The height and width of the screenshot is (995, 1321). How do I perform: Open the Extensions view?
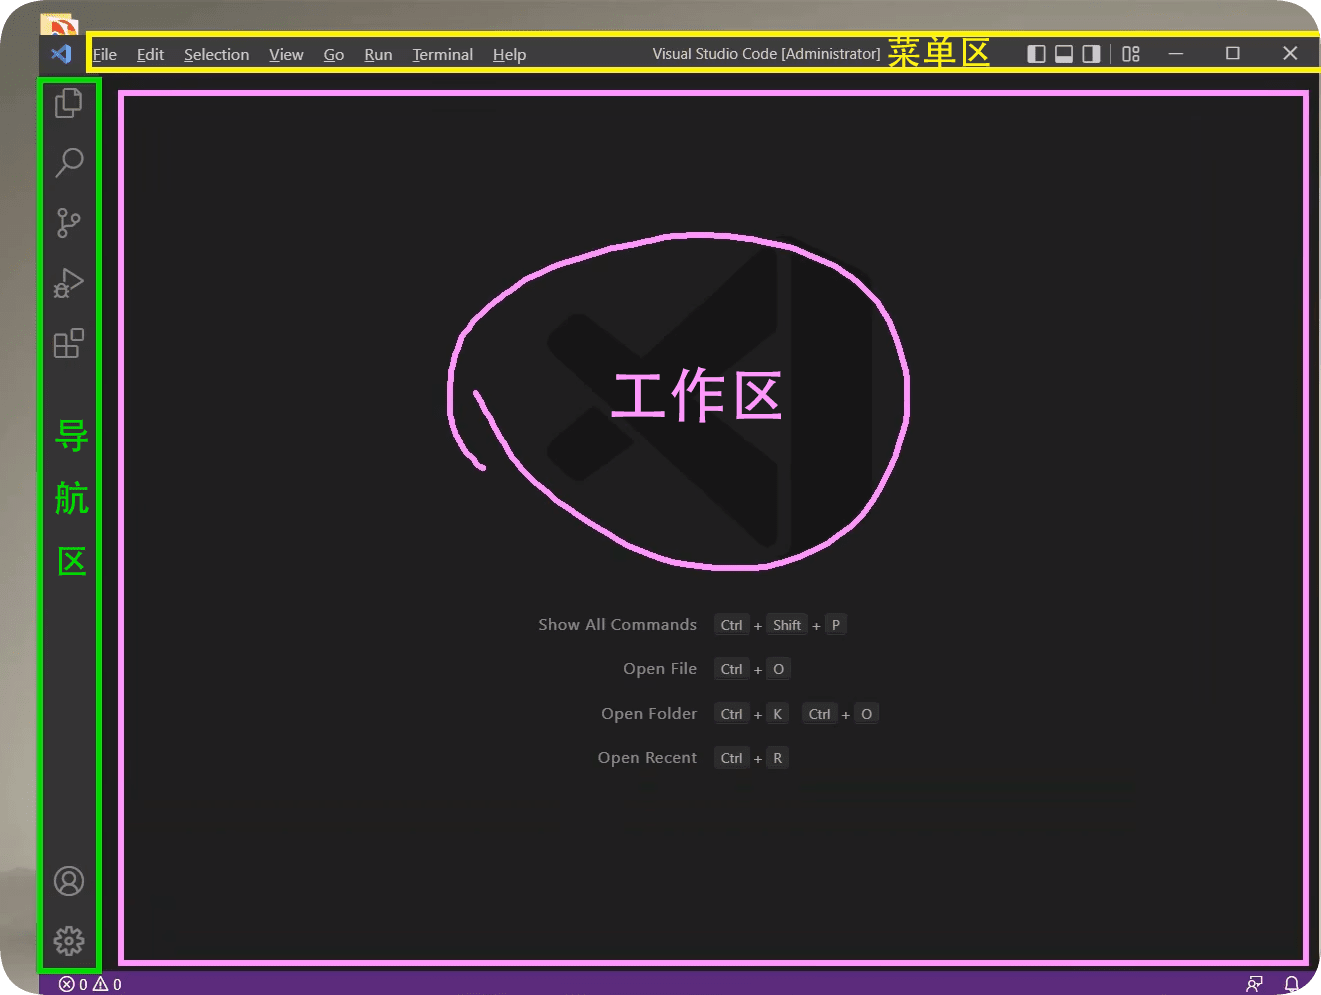[x=68, y=344]
